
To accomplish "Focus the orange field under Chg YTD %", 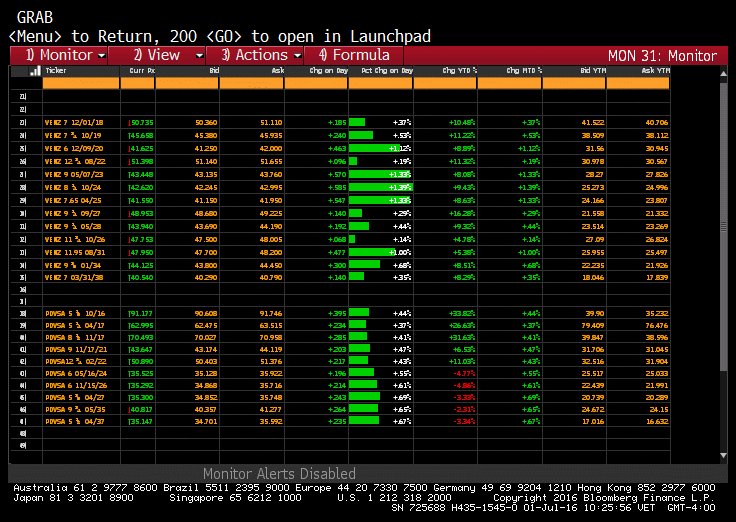I will [445, 84].
